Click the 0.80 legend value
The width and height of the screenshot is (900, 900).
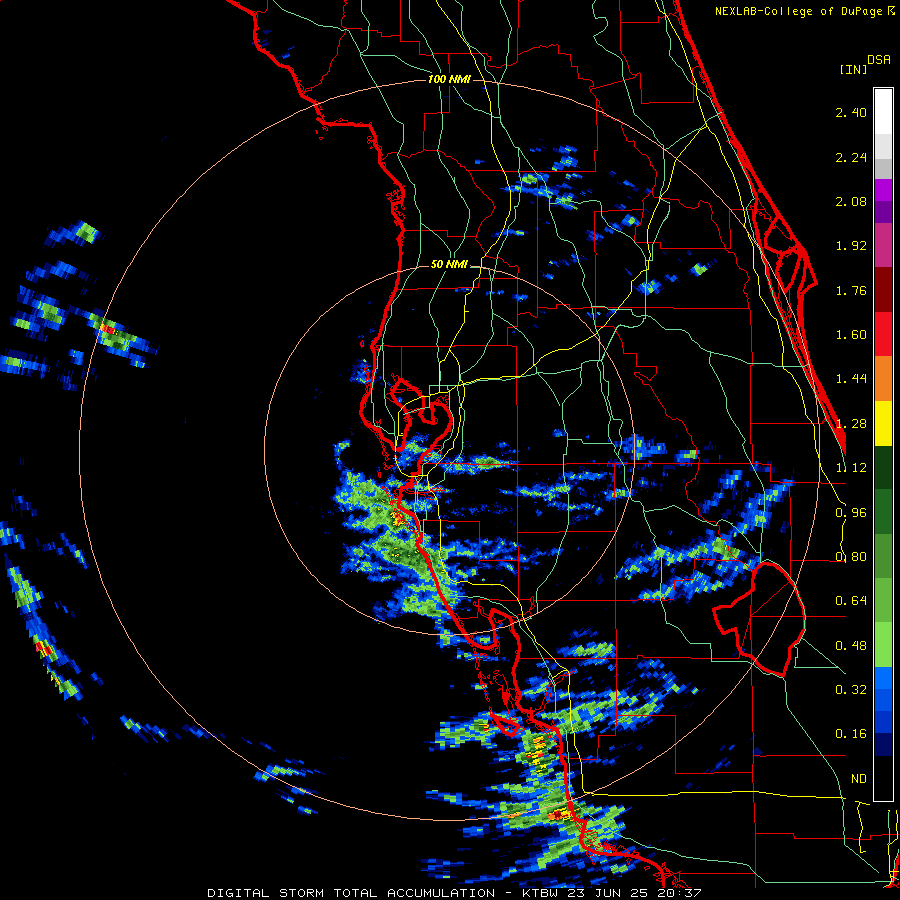[x=851, y=557]
